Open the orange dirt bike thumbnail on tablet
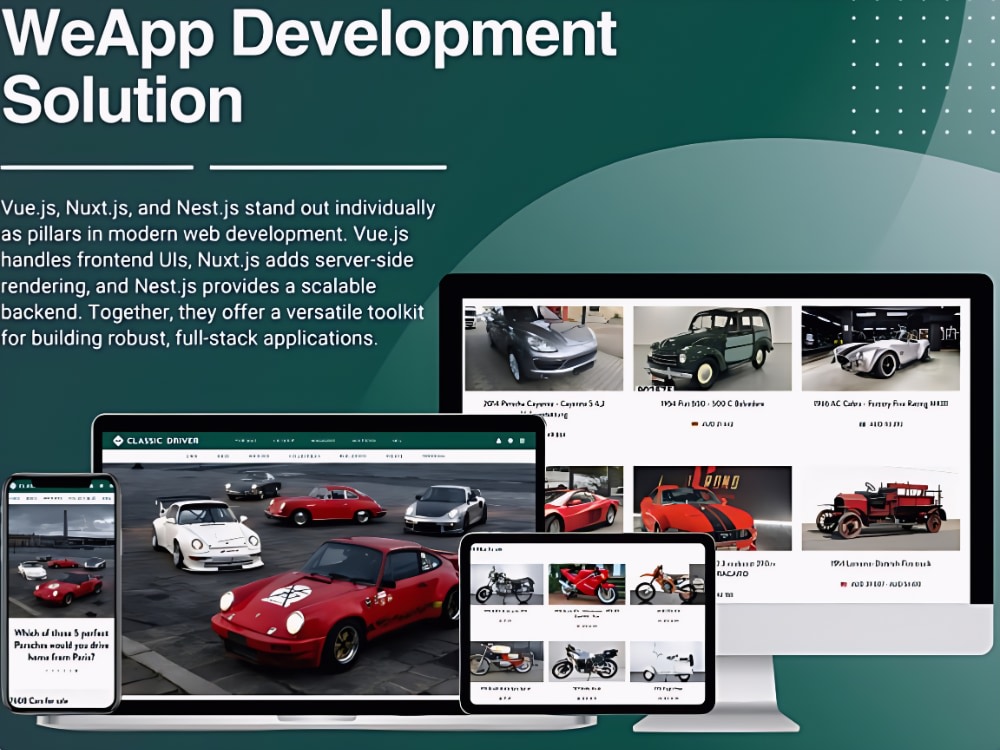Screen dimensions: 1000x750 pos(667,584)
